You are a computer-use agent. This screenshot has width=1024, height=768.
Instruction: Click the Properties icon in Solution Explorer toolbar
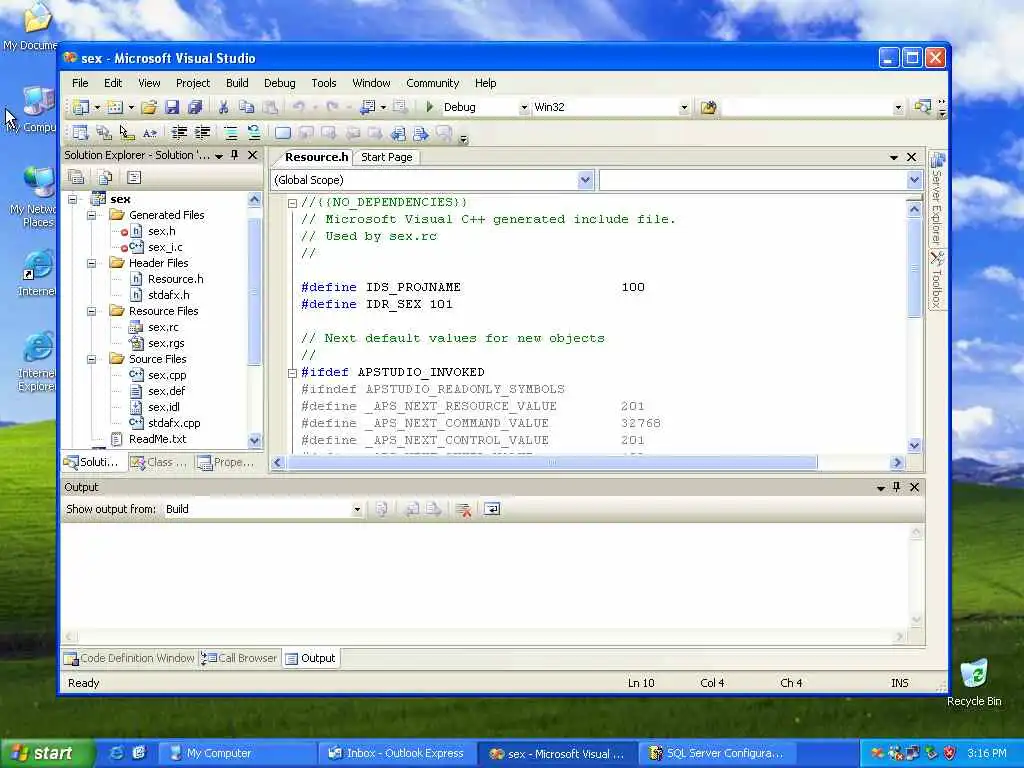click(76, 177)
